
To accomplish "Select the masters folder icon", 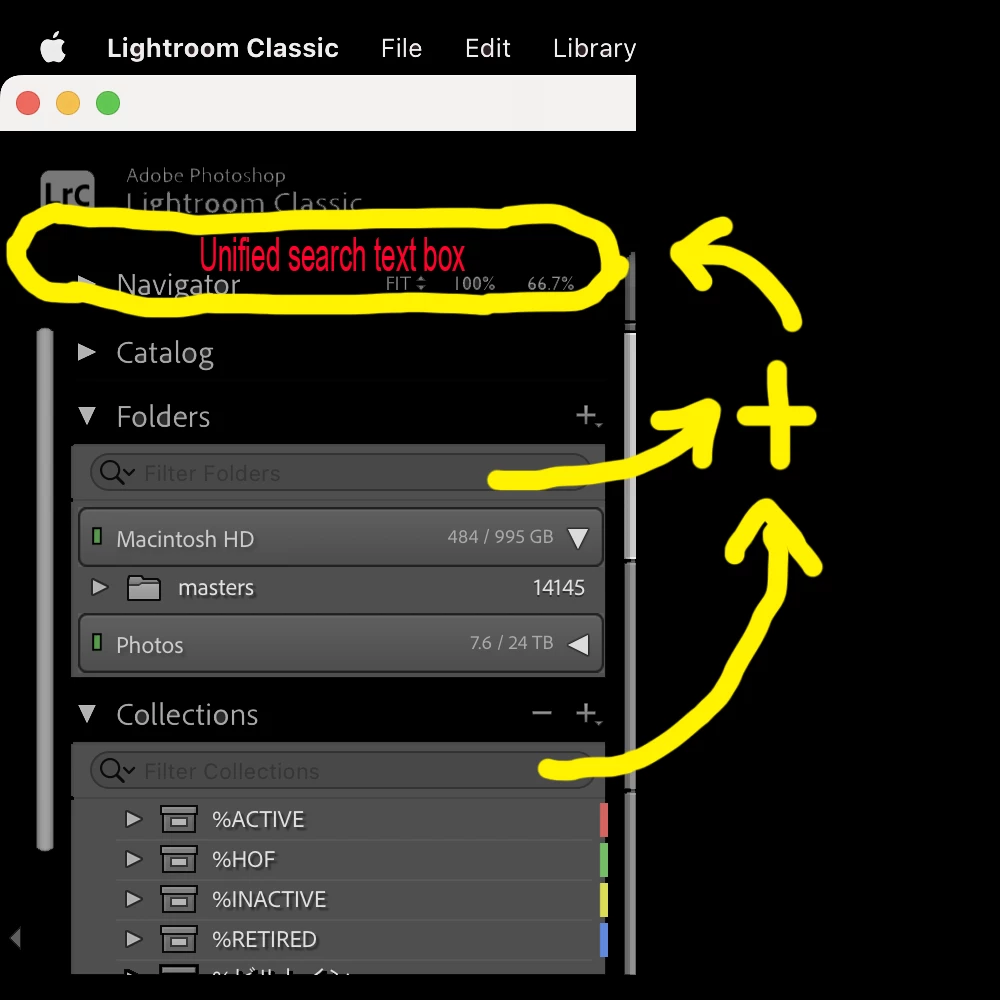I will 143,587.
